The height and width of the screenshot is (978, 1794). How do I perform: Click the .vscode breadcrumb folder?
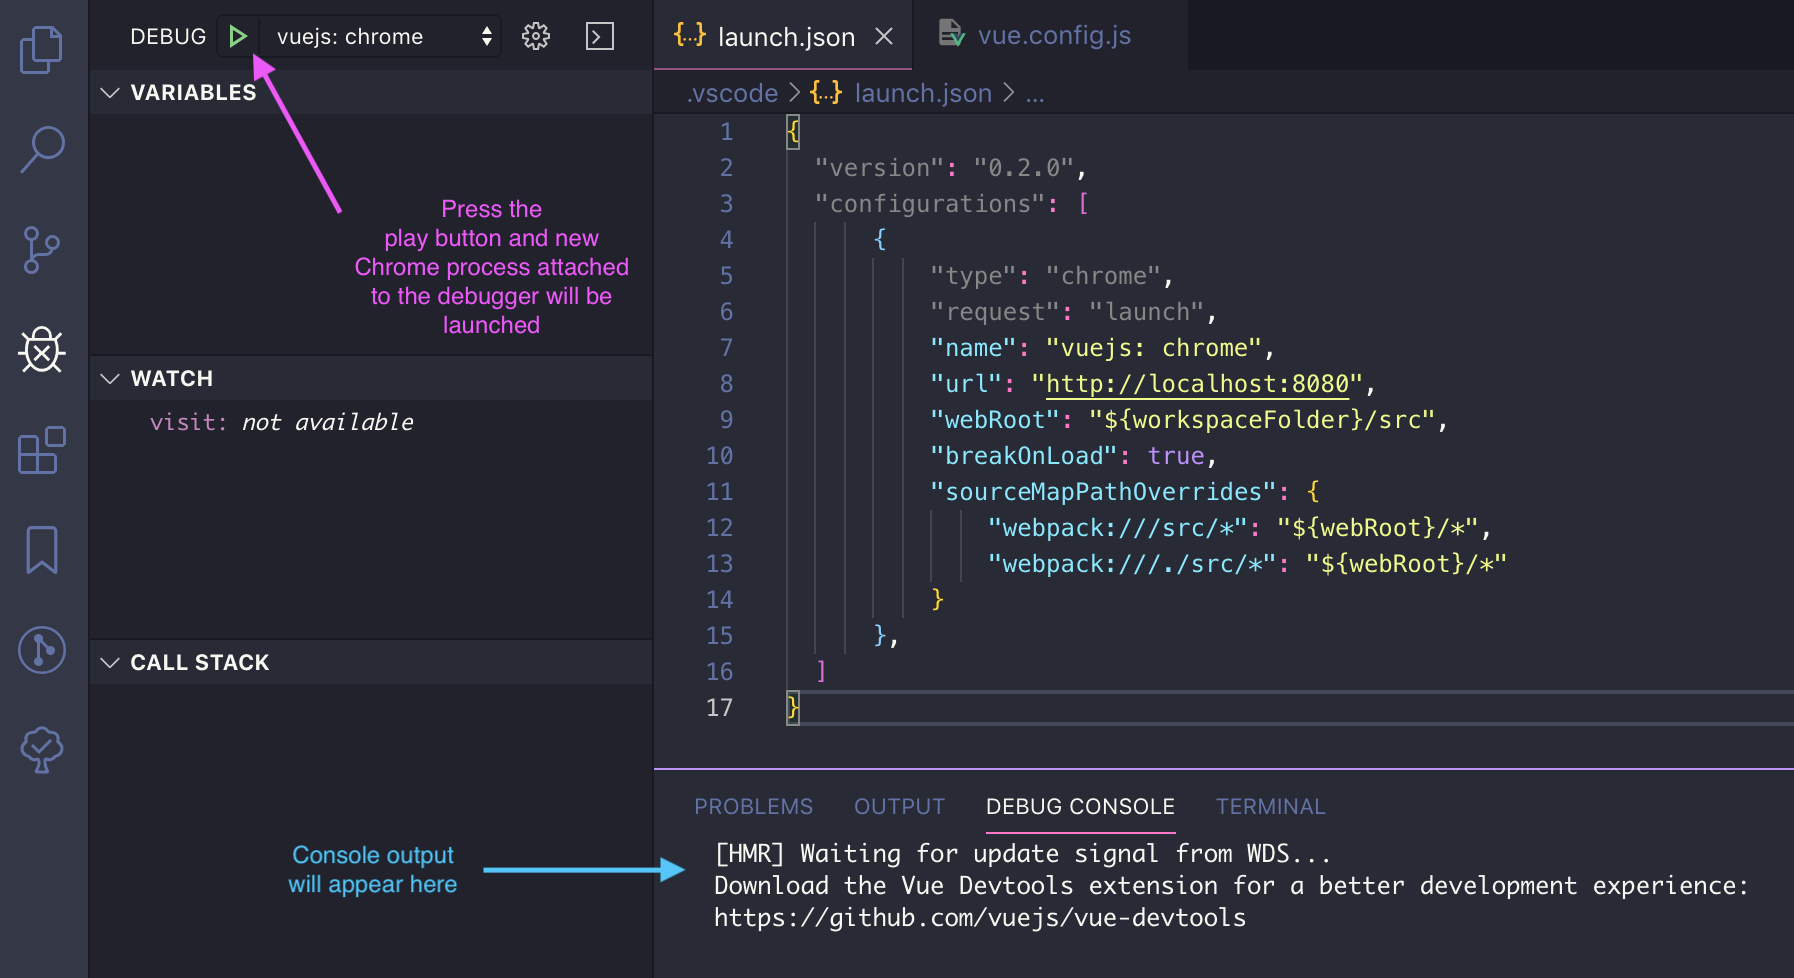tap(732, 93)
